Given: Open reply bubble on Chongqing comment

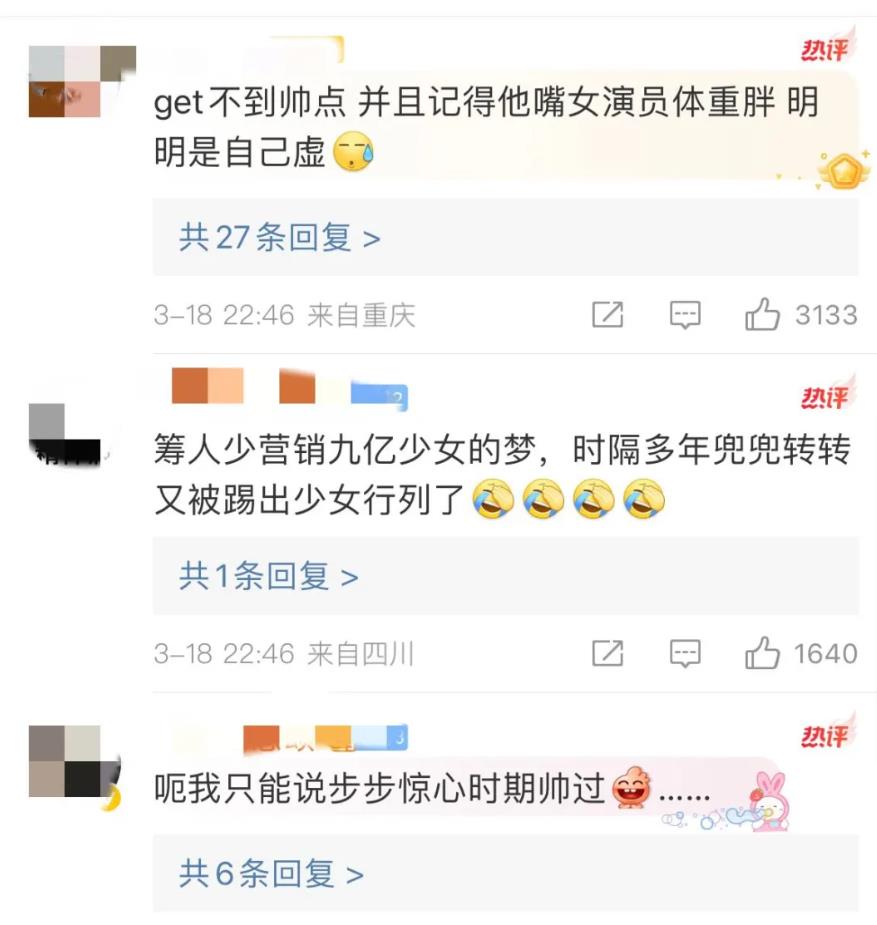Looking at the screenshot, I should (x=685, y=314).
